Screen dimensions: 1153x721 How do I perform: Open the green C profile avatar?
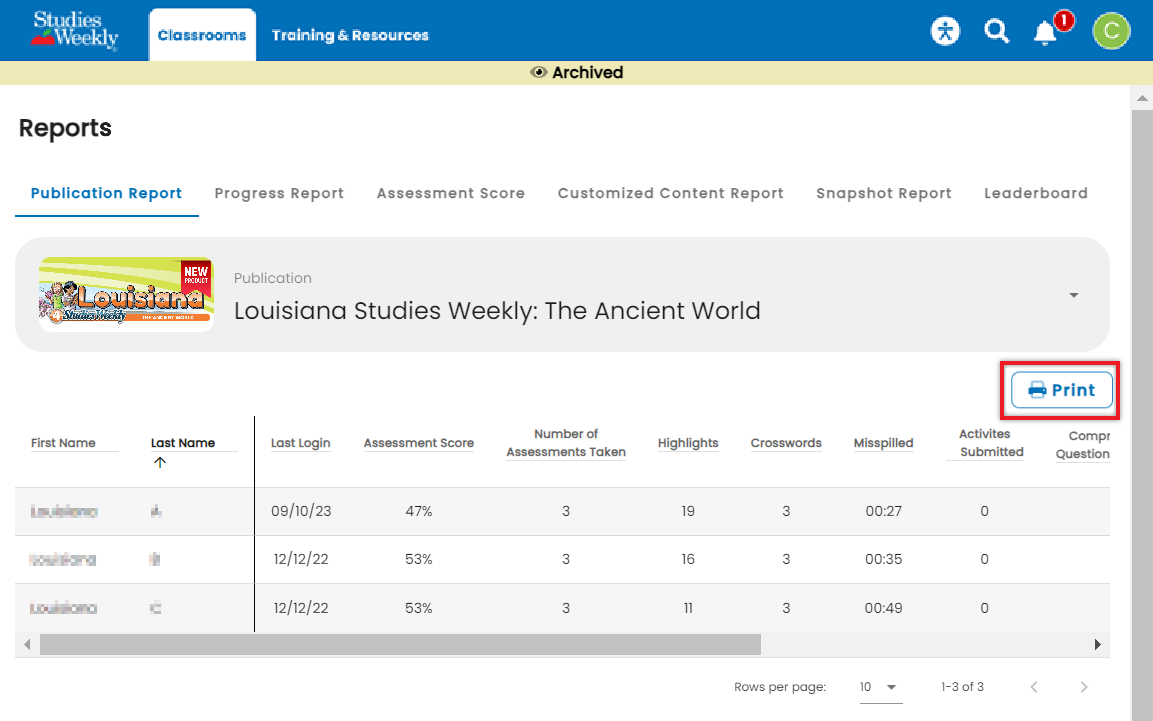coord(1110,31)
